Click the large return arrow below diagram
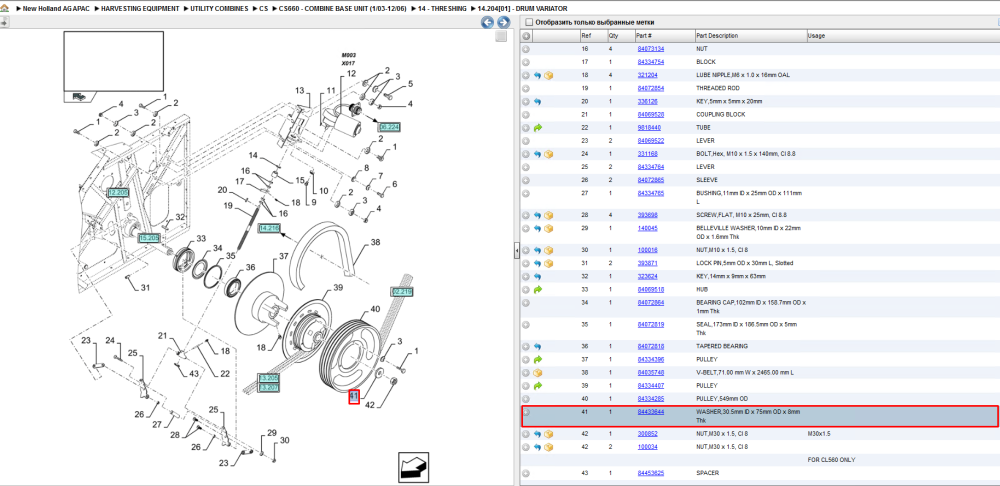 [411, 467]
